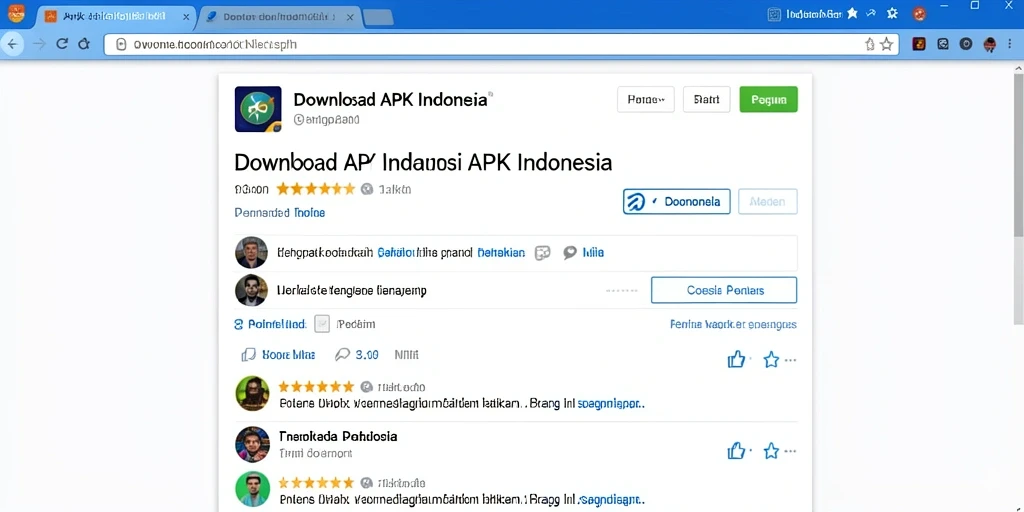Open 'Fenina kaorker enernges' link
The height and width of the screenshot is (512, 1024).
(733, 324)
